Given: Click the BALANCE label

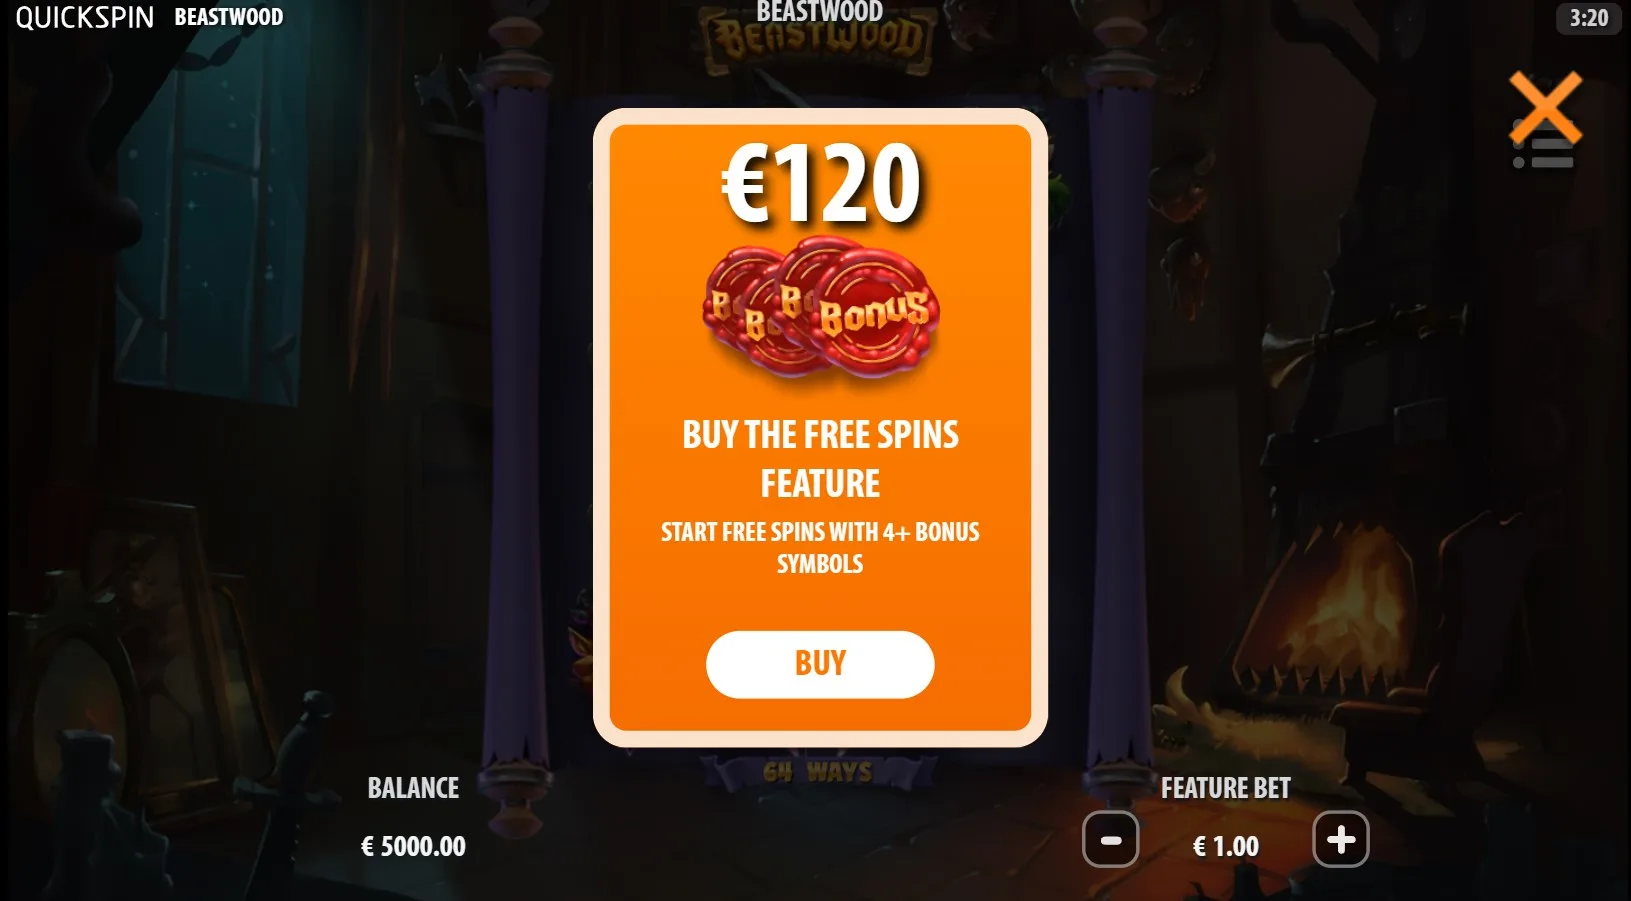Looking at the screenshot, I should coord(413,788).
